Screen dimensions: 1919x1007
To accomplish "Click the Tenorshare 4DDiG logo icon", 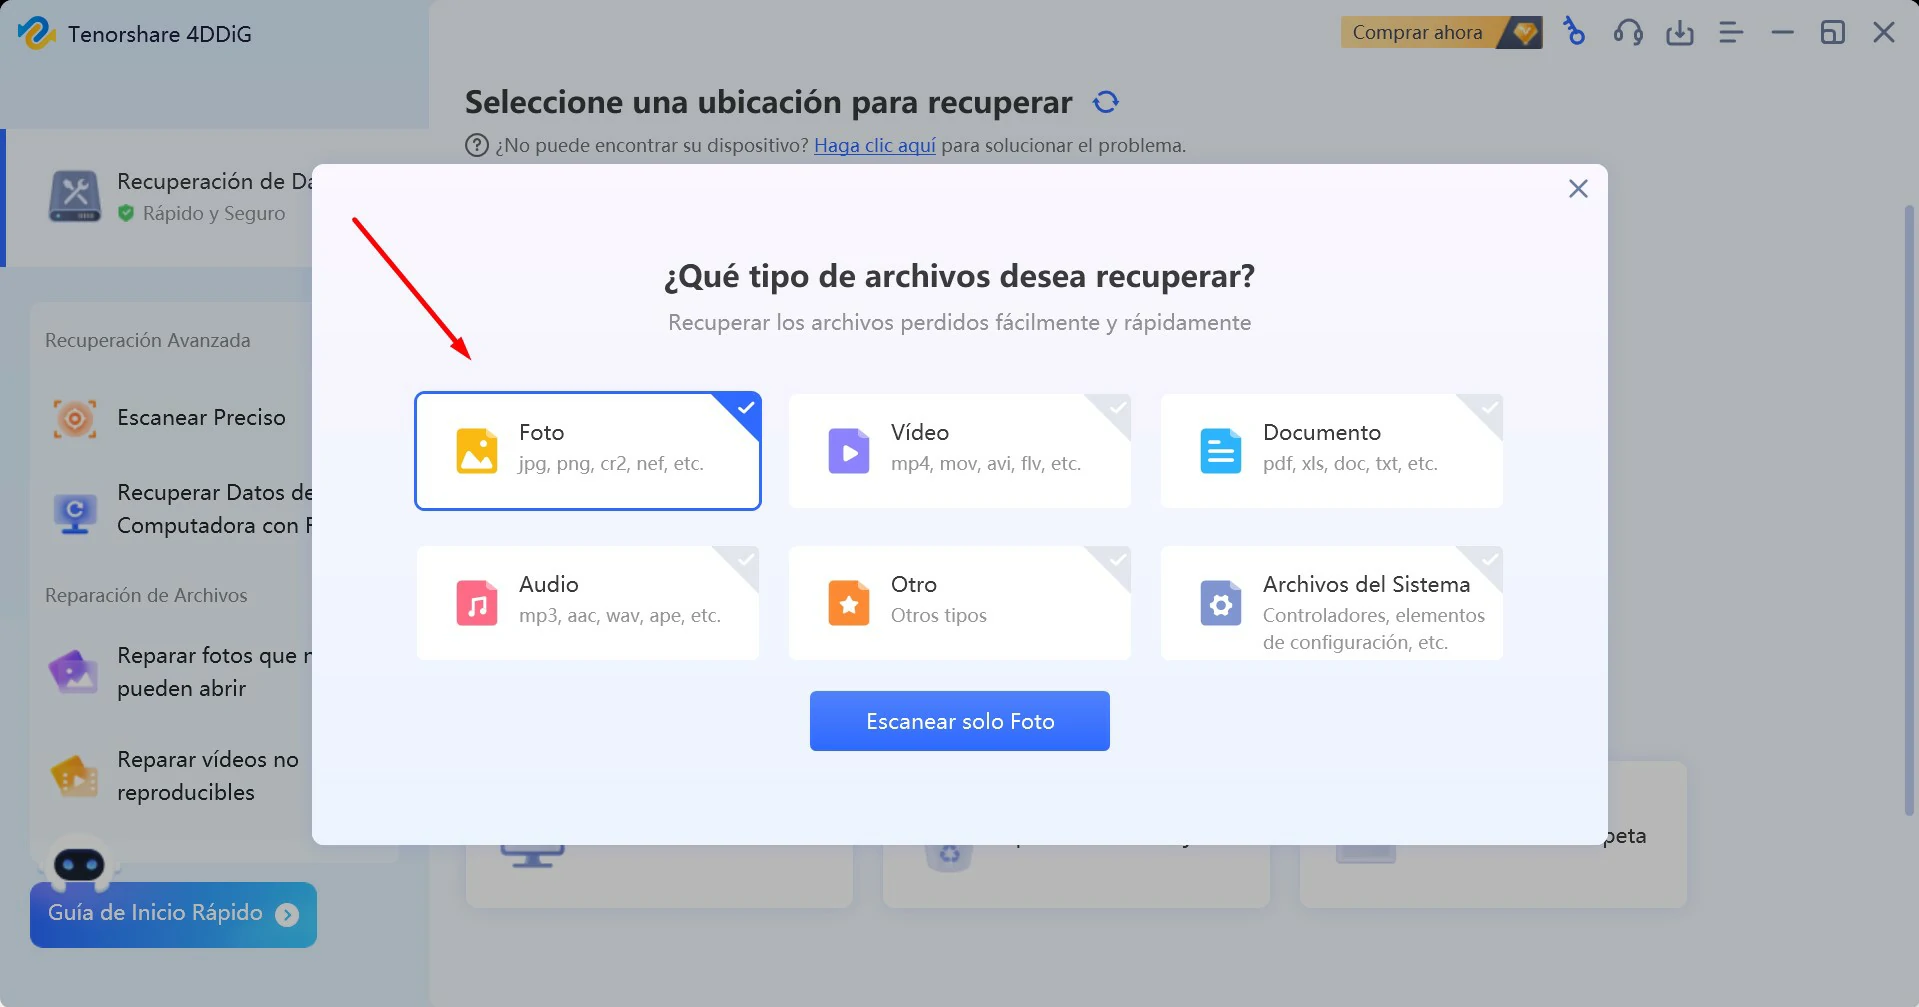I will tap(36, 33).
